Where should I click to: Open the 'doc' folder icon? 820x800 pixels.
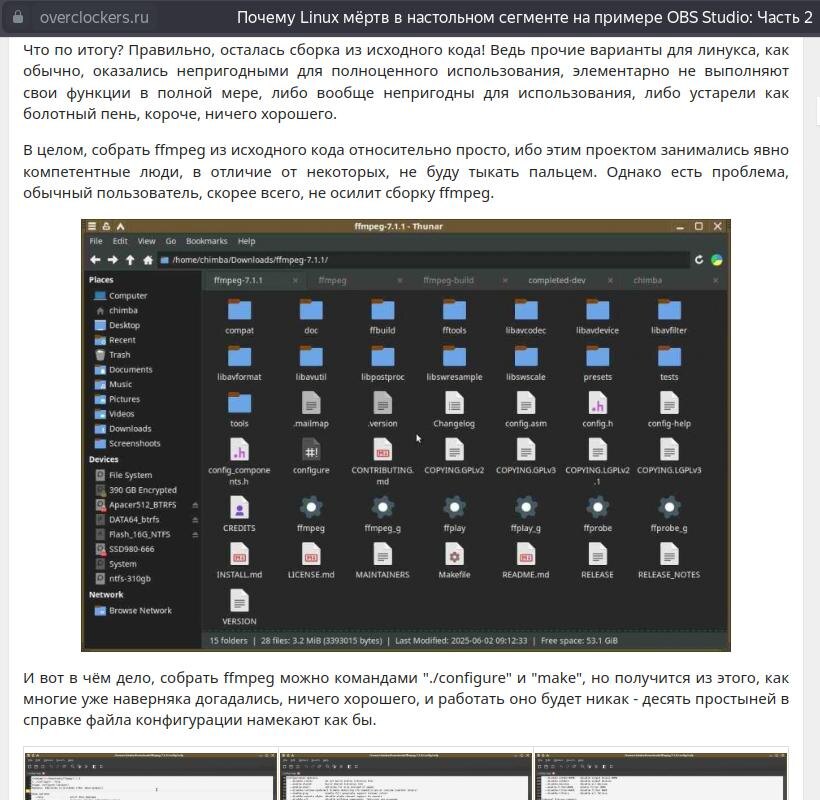(x=311, y=310)
